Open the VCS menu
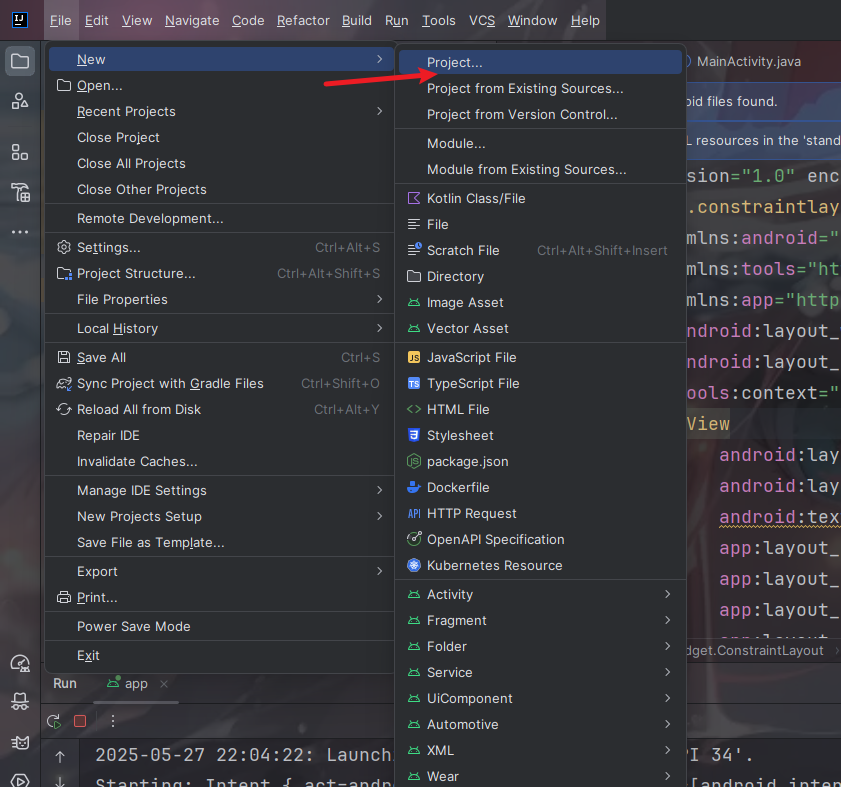This screenshot has height=787, width=841. click(x=482, y=20)
